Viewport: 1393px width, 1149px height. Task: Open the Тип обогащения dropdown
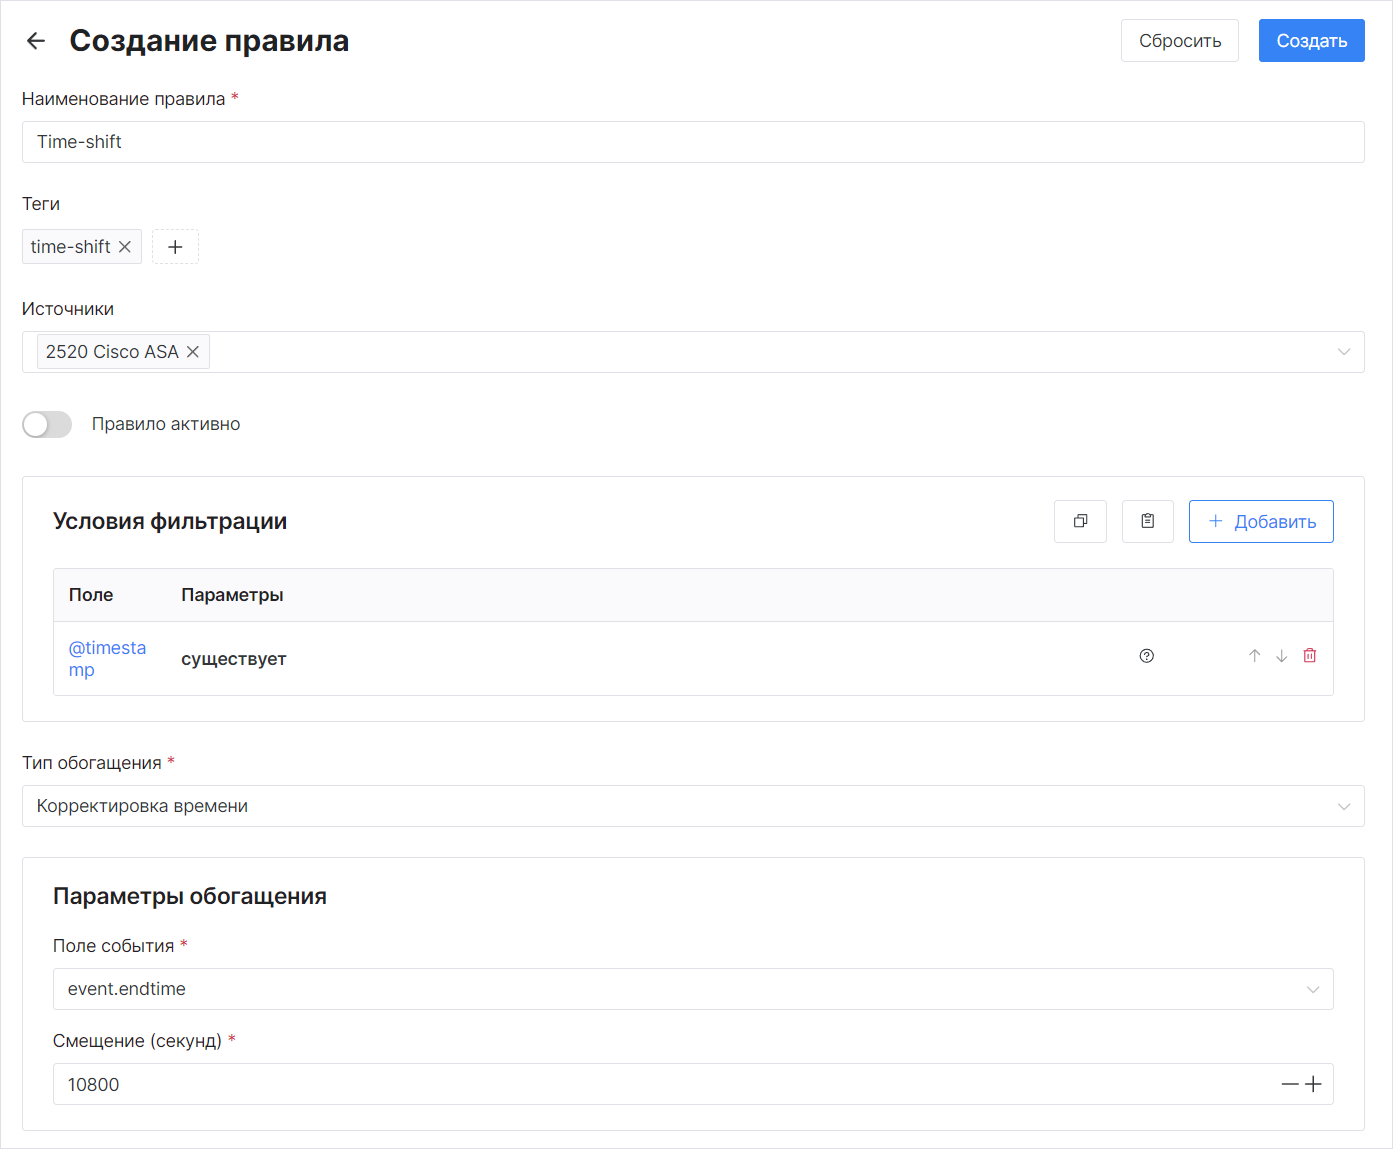click(x=1343, y=806)
